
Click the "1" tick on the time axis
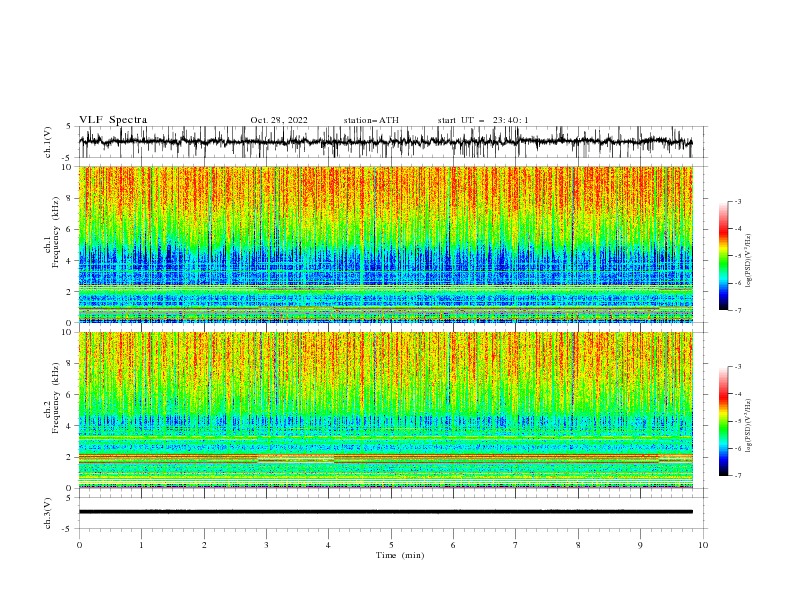coord(141,545)
